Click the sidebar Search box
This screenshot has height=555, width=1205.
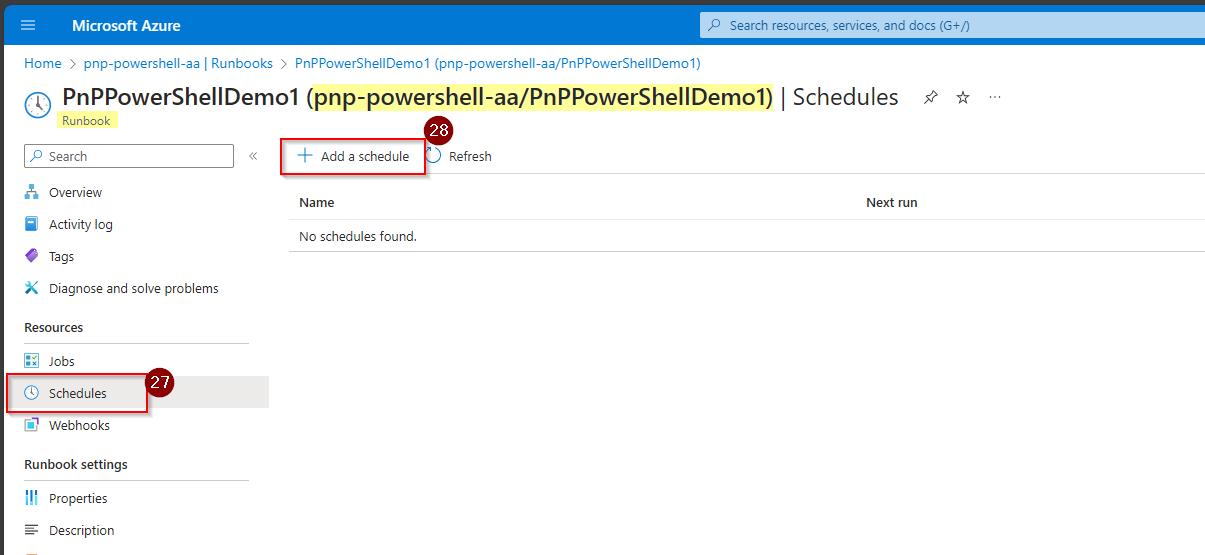pyautogui.click(x=129, y=156)
